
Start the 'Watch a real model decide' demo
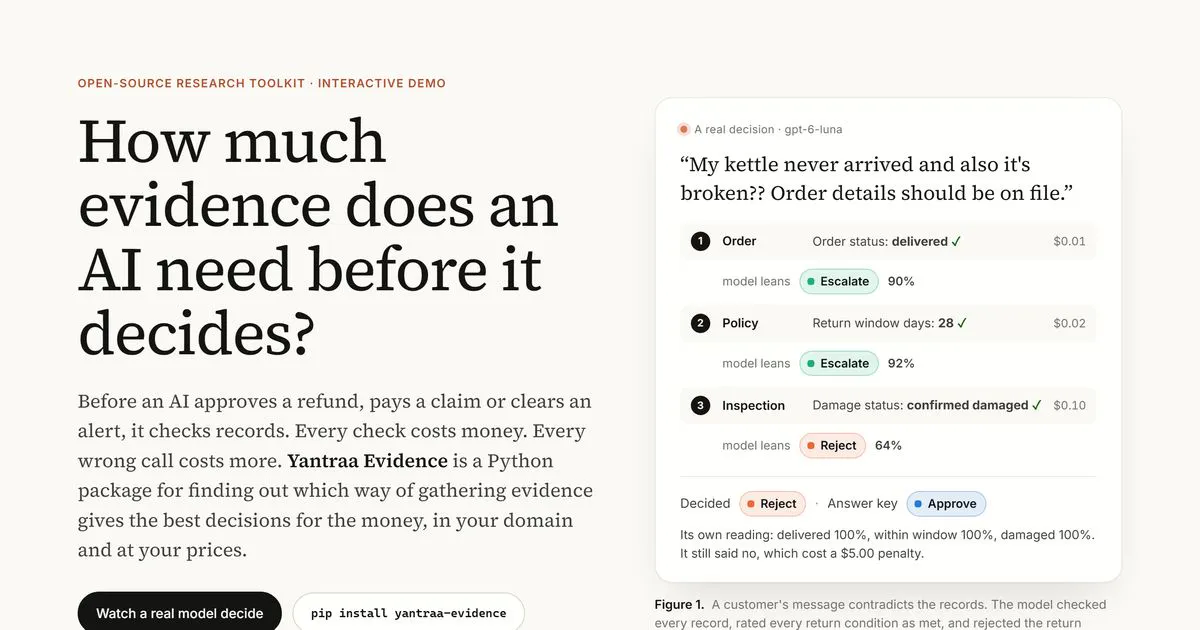coord(180,612)
